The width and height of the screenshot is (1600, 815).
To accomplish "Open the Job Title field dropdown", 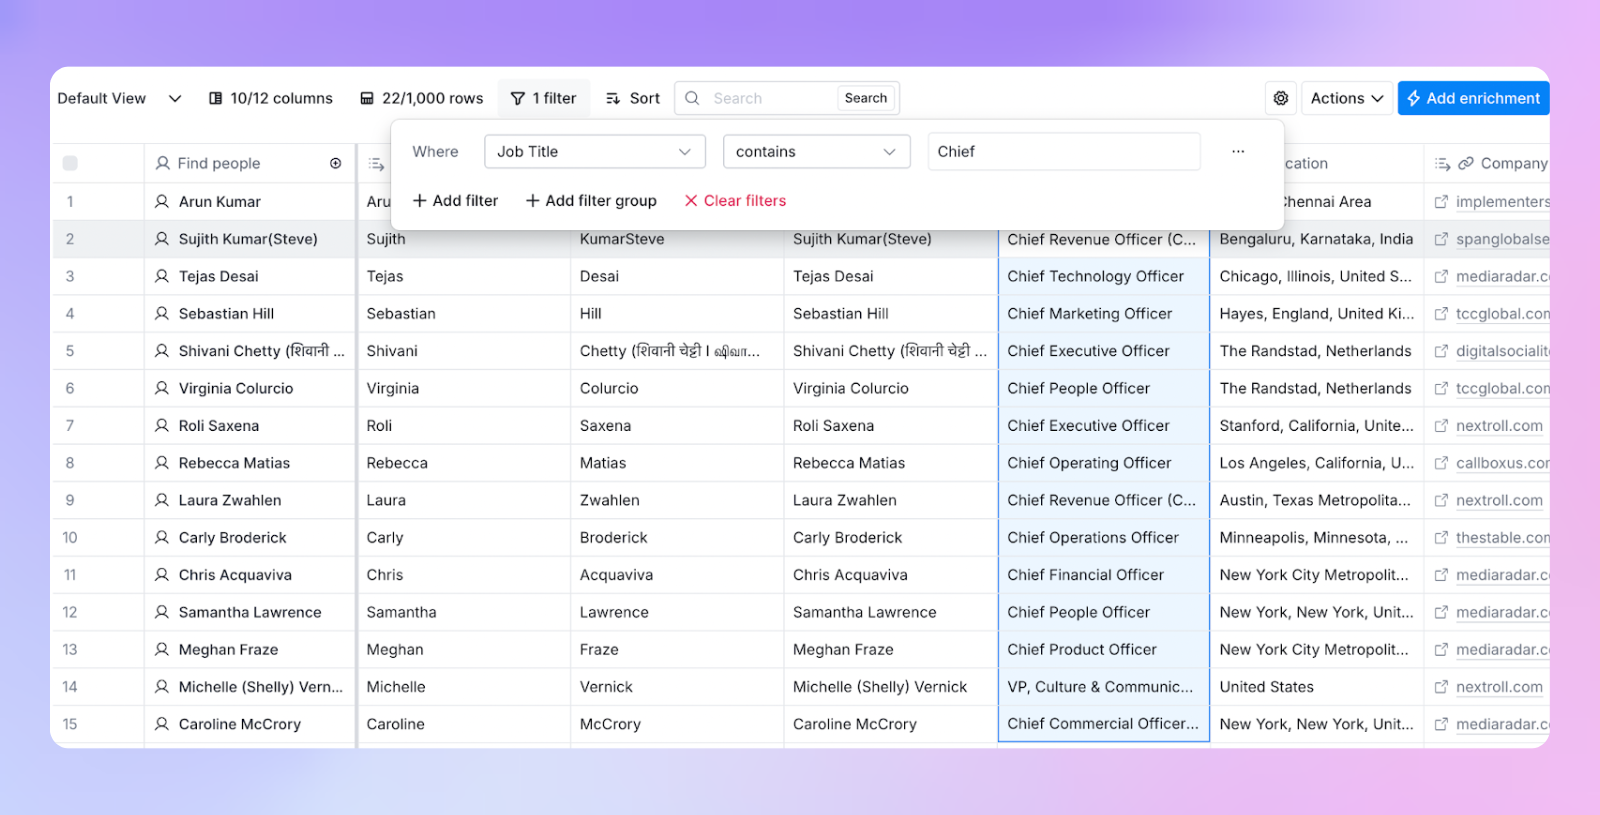I will point(595,151).
